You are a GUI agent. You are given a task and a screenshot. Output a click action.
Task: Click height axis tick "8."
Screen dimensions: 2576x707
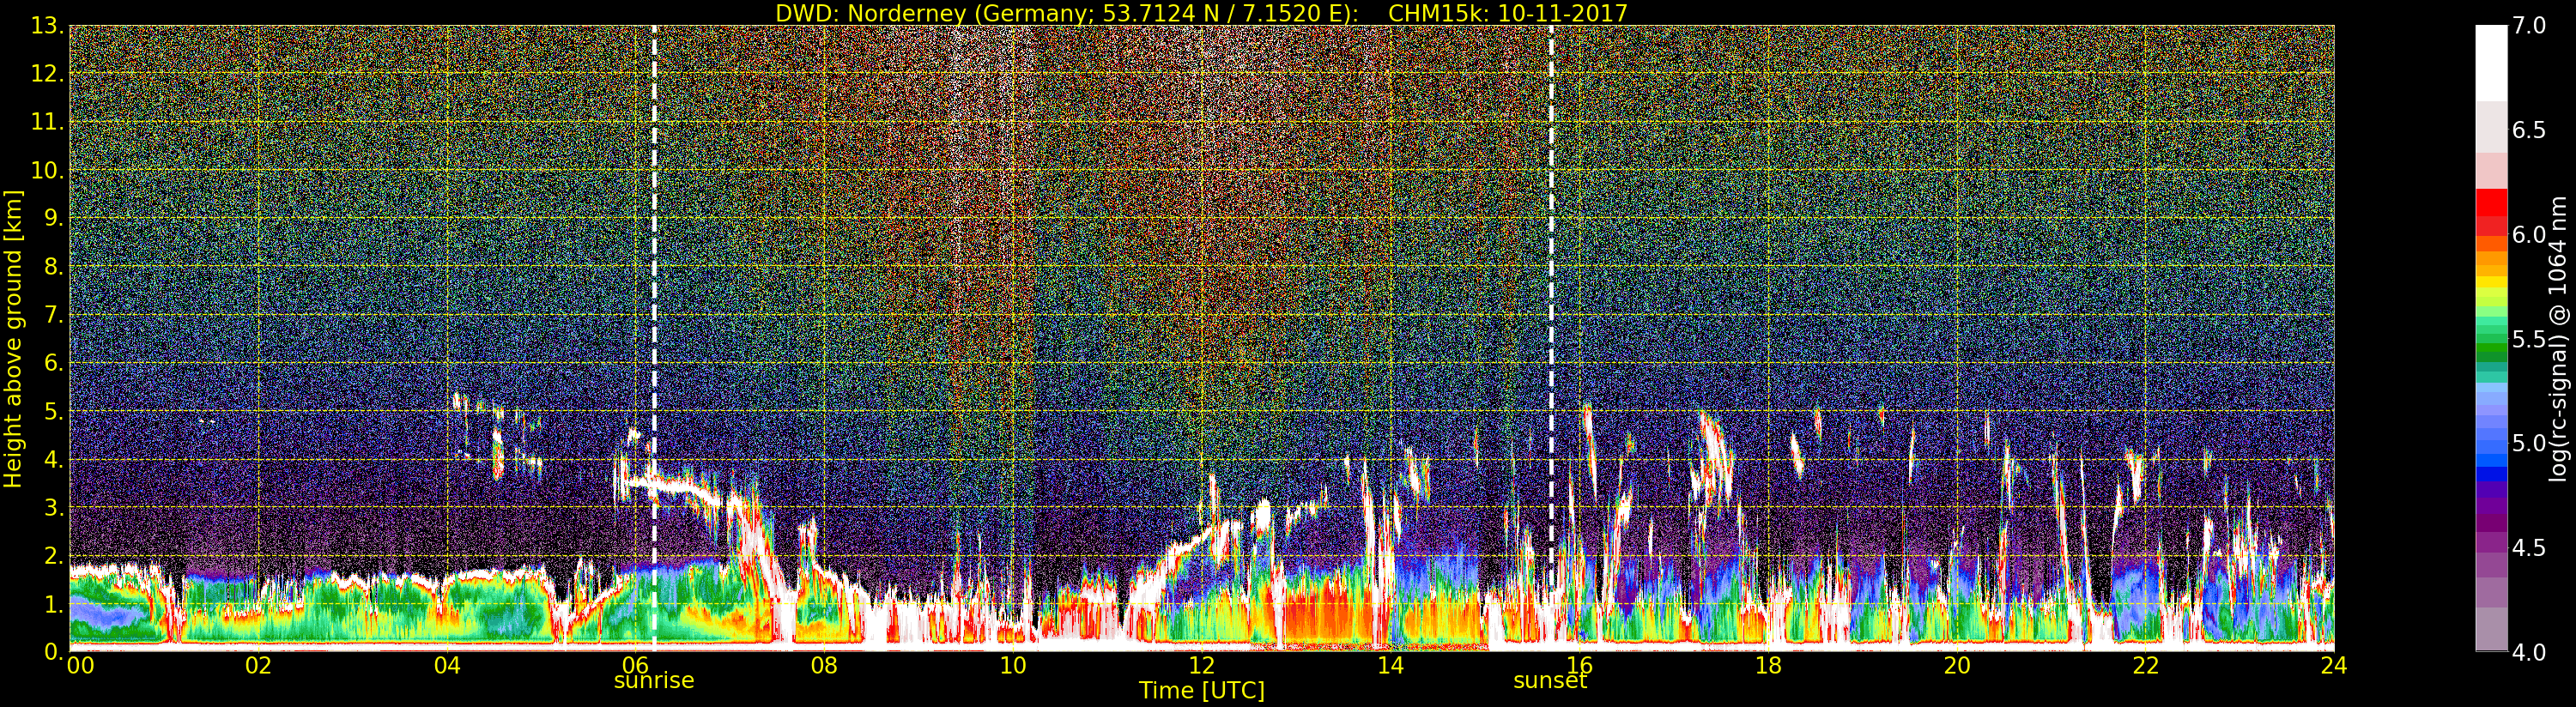pos(53,267)
